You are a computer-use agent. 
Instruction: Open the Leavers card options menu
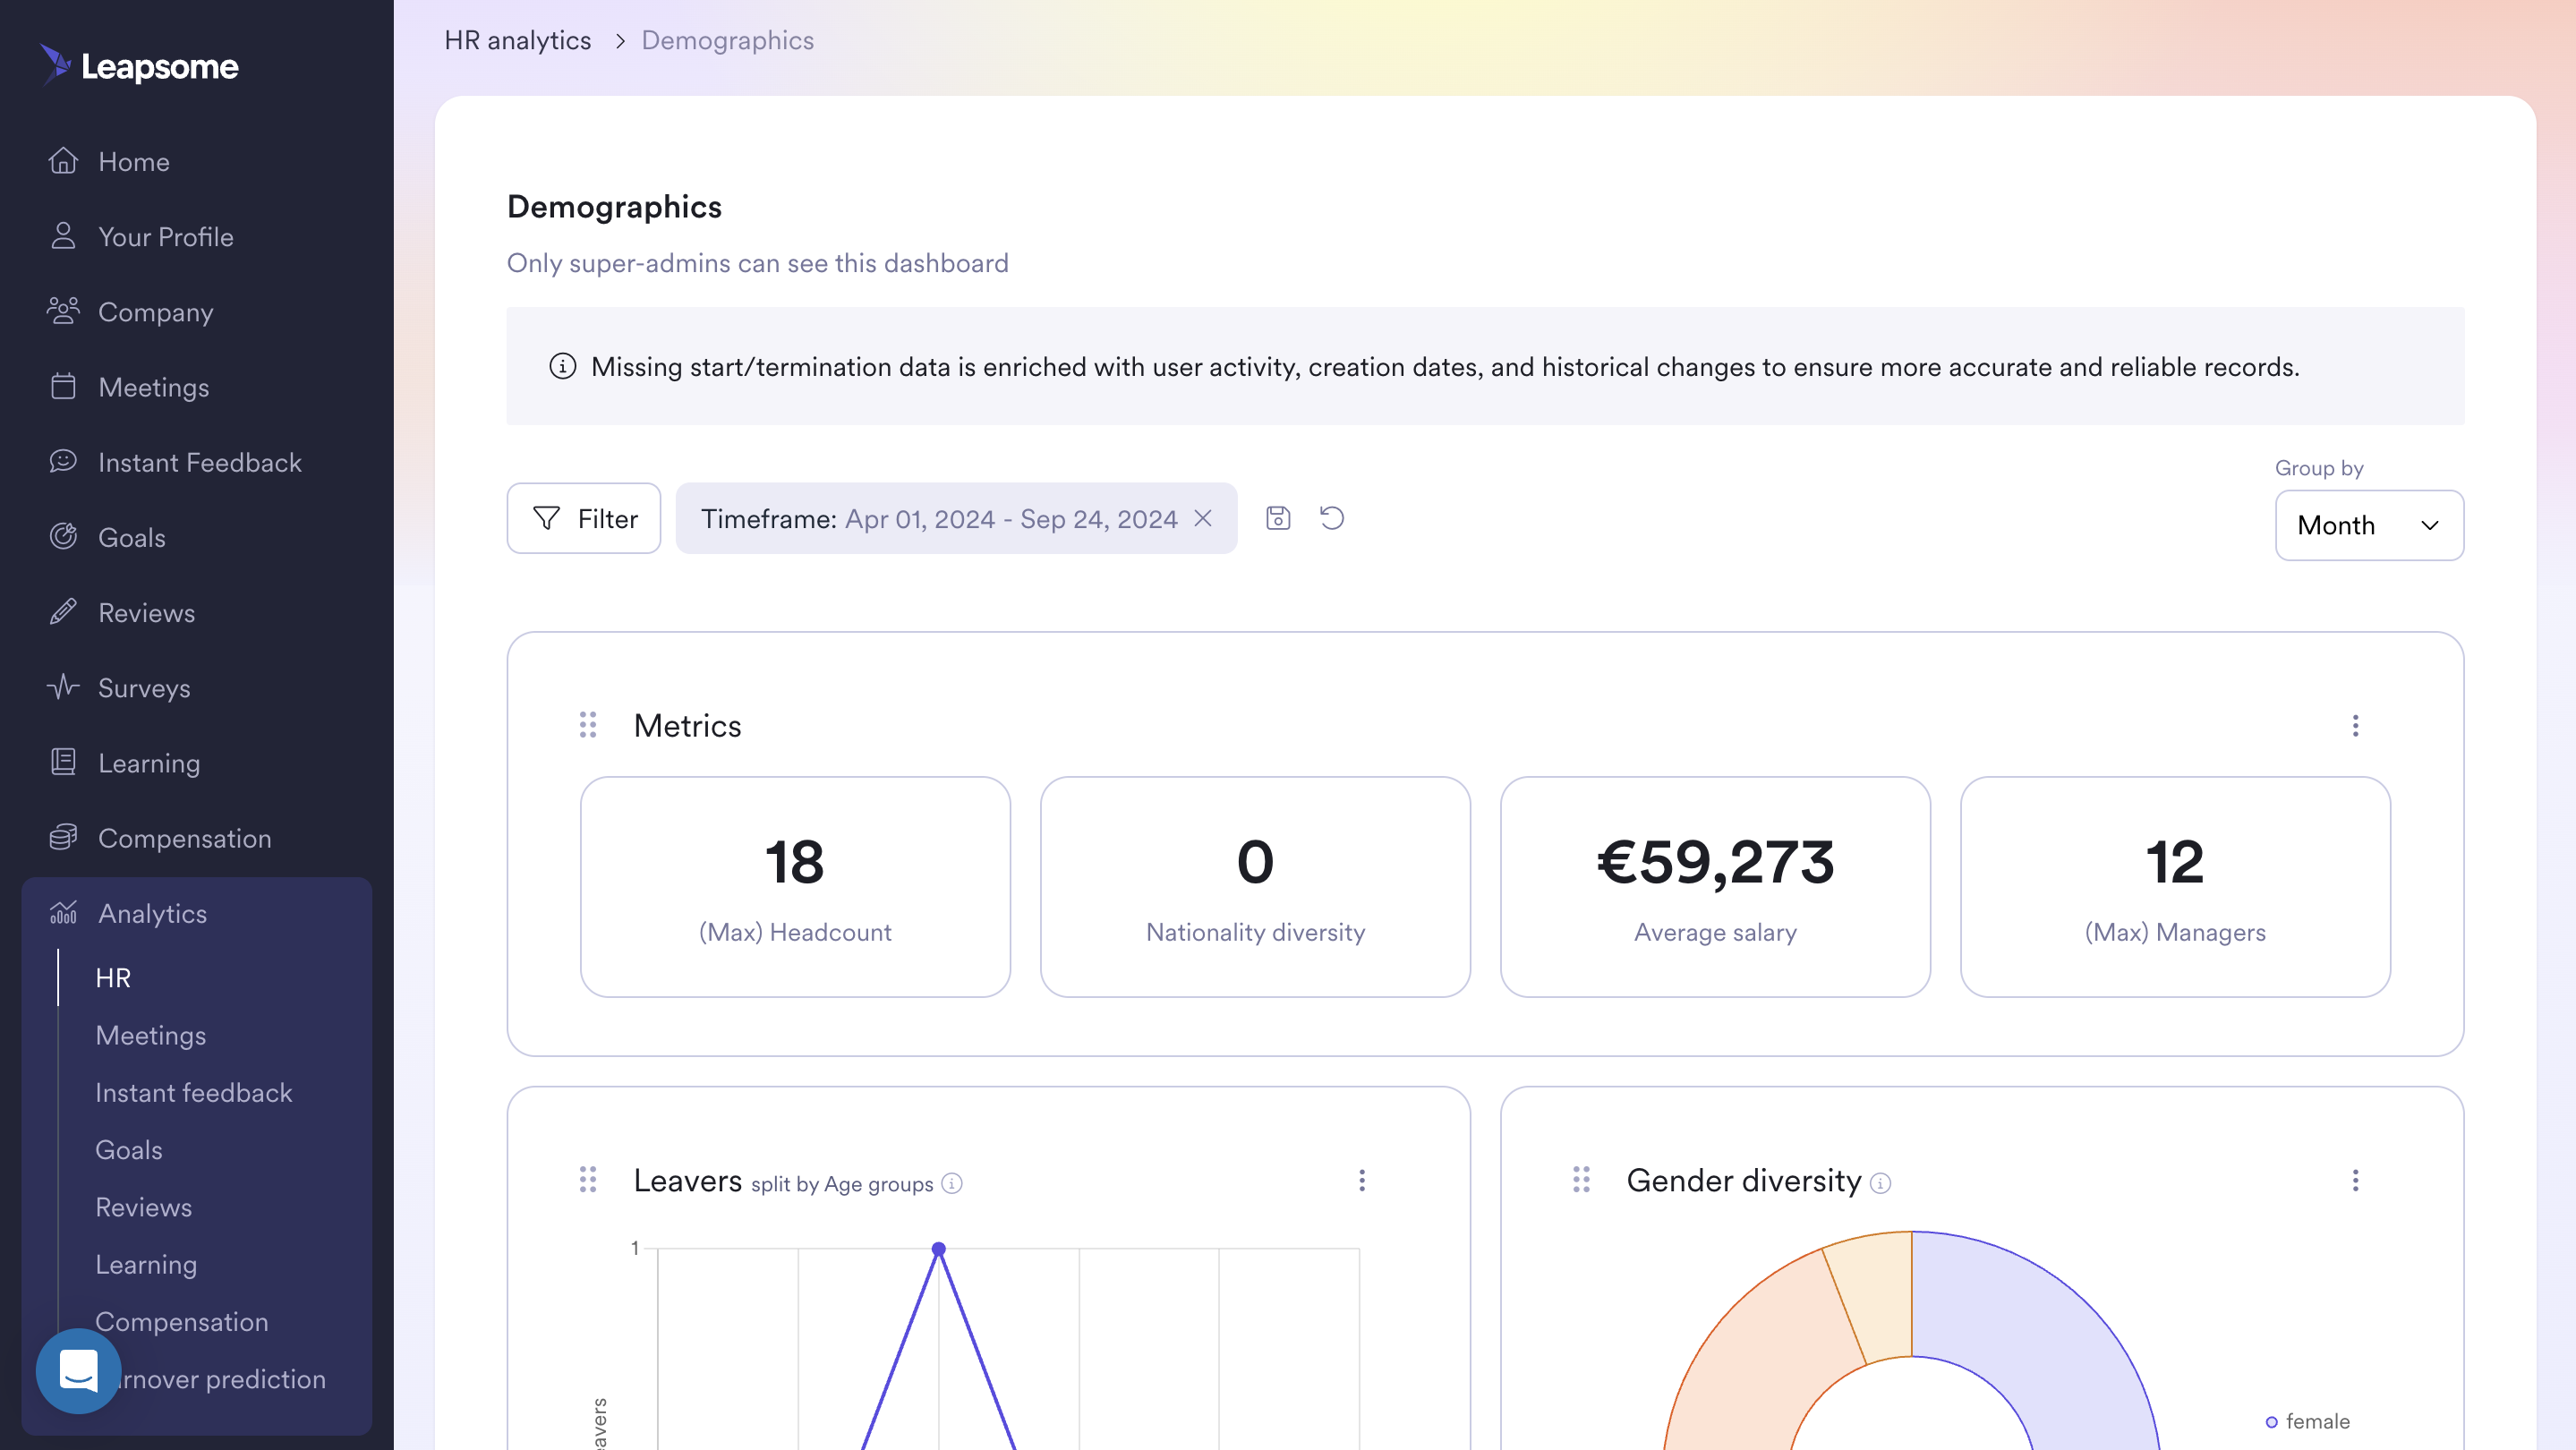coord(1362,1180)
